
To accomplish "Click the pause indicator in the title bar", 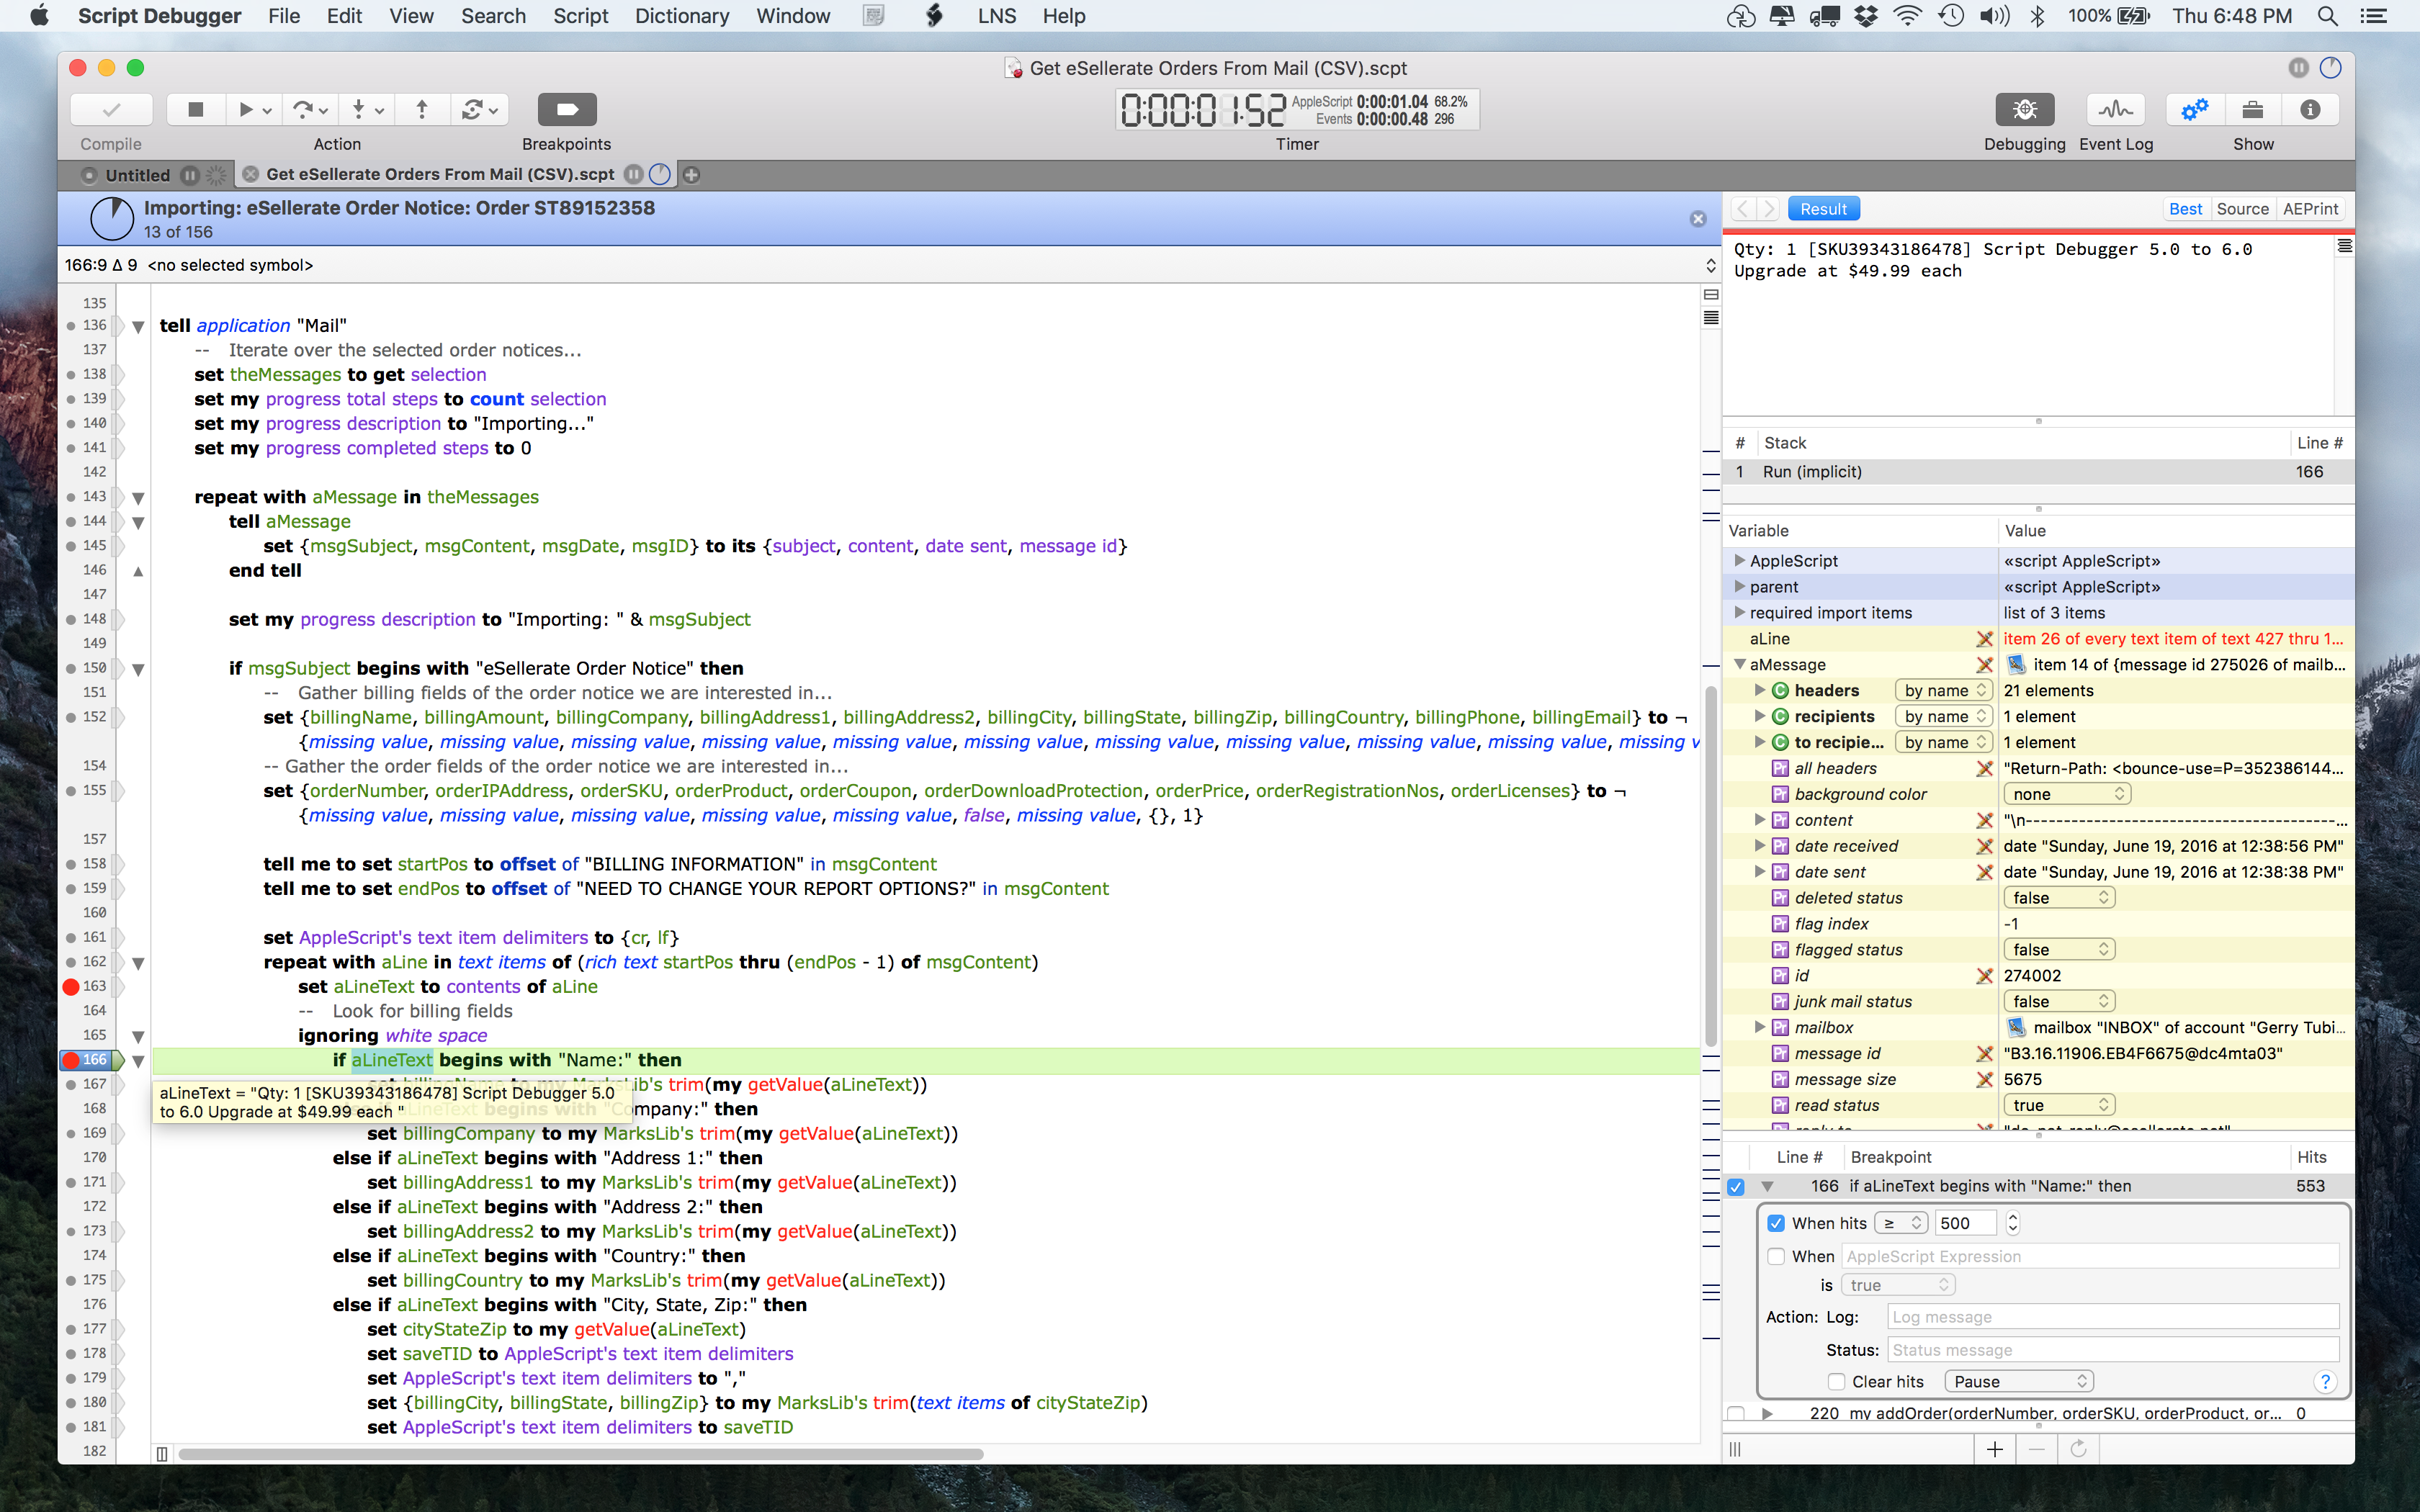I will [2298, 67].
